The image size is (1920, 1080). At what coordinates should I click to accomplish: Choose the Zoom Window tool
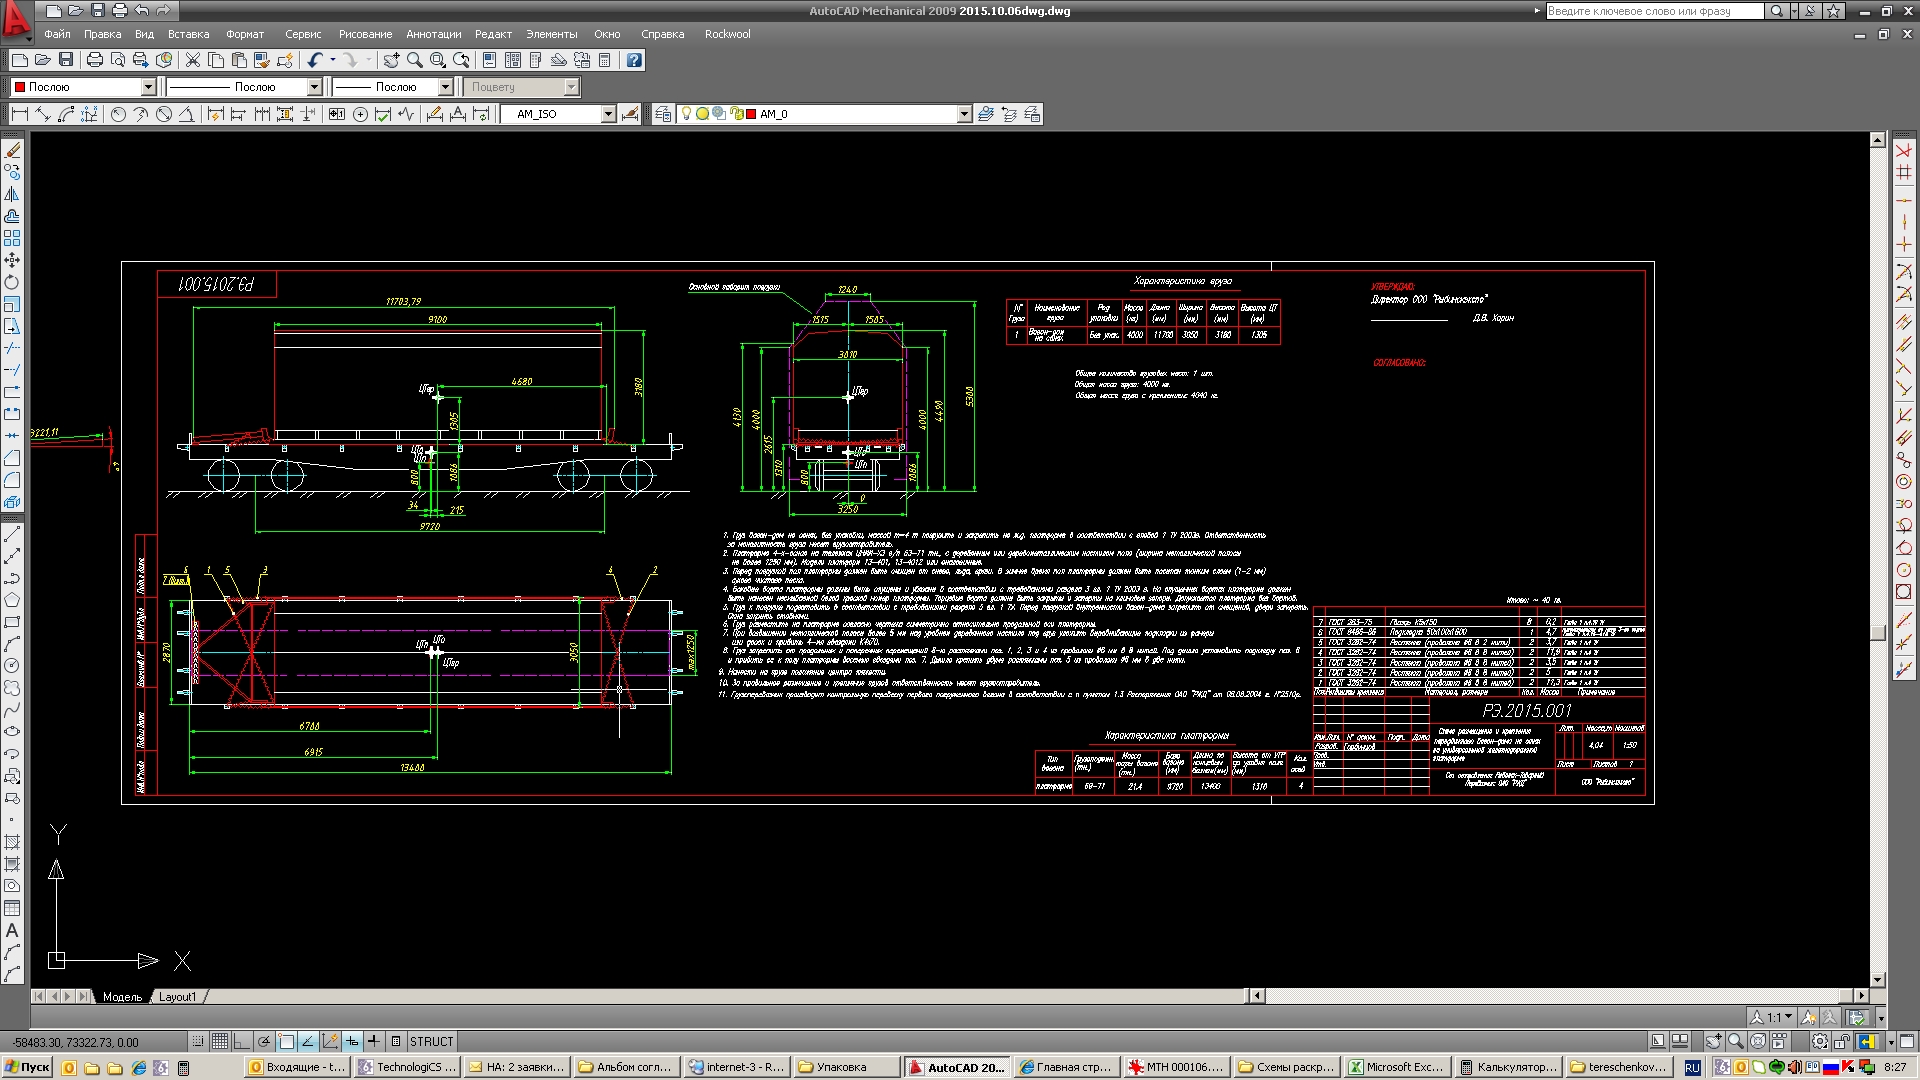tap(437, 60)
